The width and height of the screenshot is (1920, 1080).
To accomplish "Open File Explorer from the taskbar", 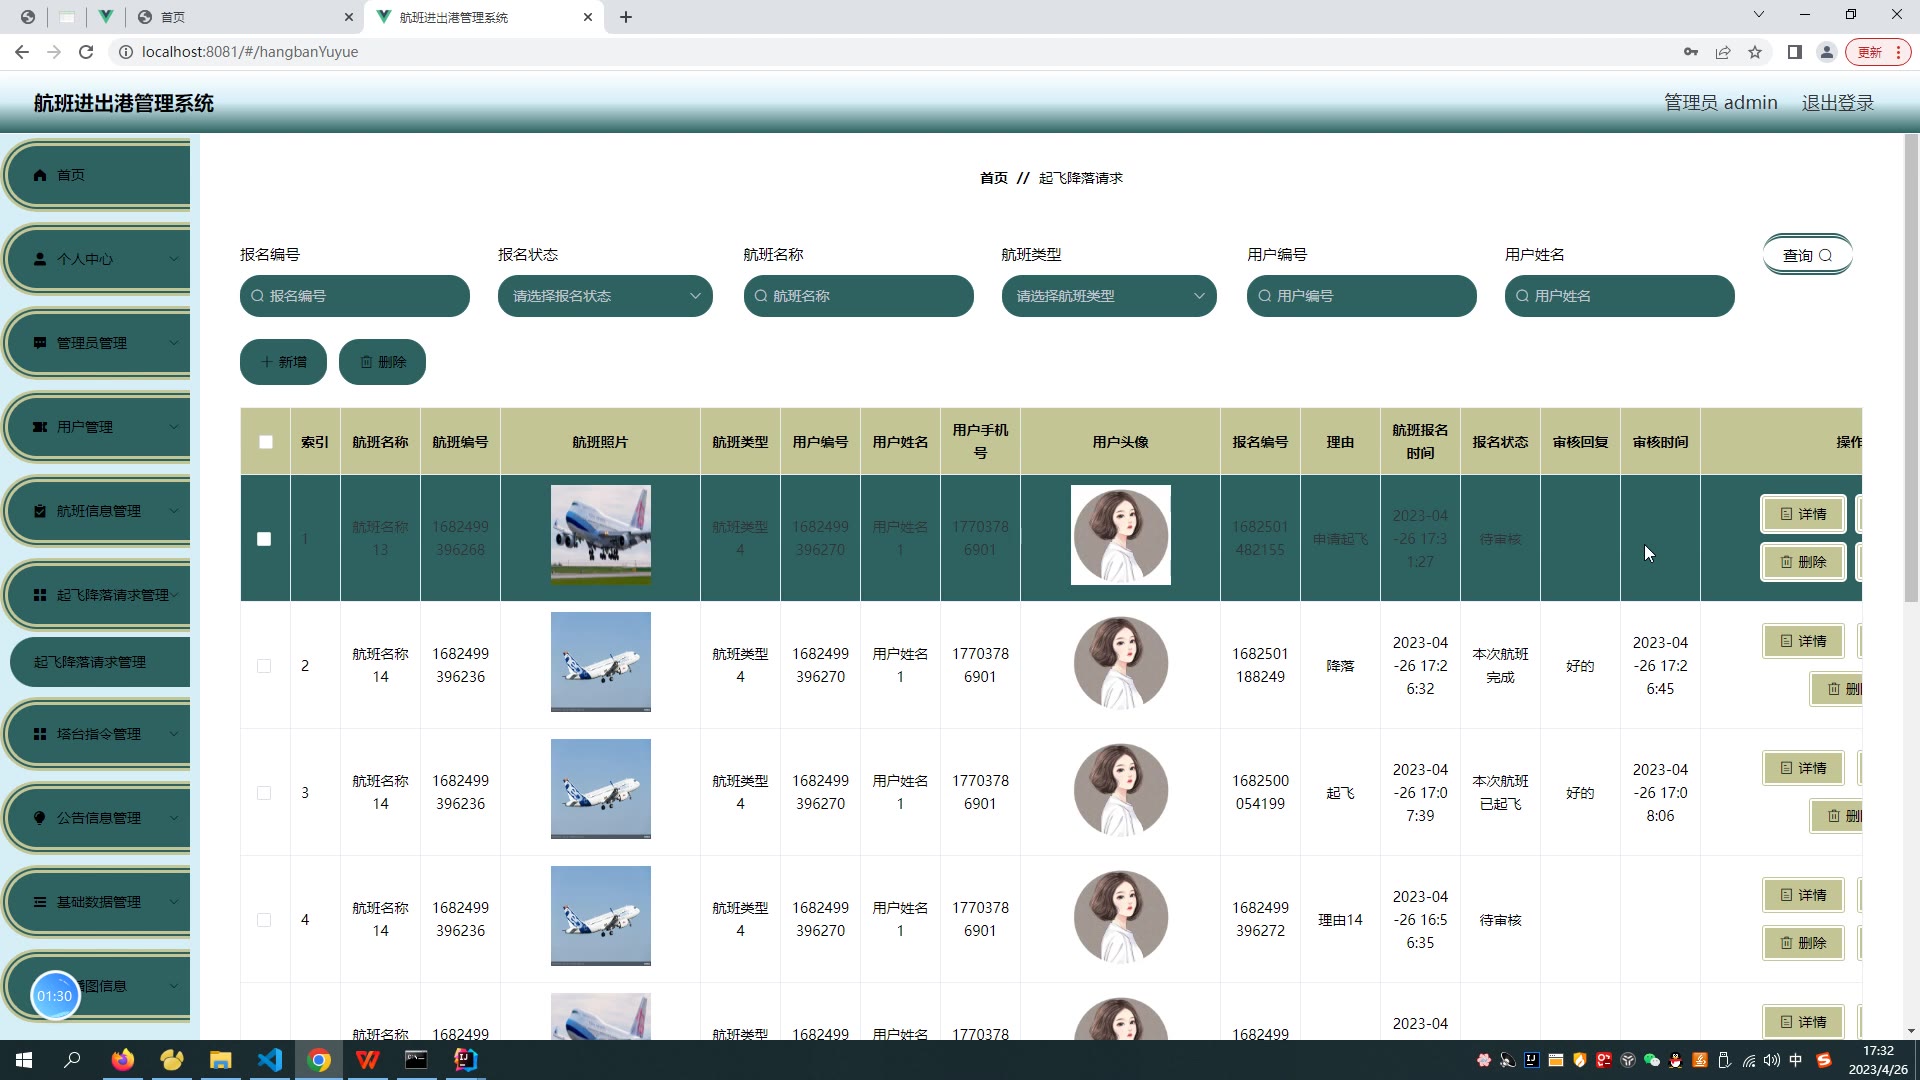I will pyautogui.click(x=220, y=1060).
